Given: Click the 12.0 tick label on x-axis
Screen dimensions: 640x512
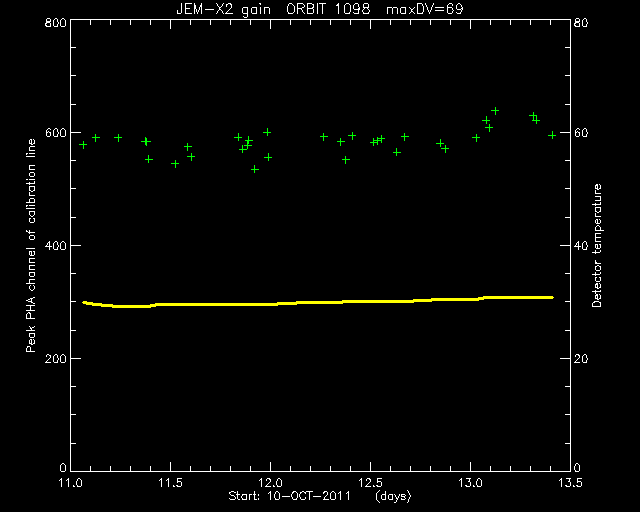Looking at the screenshot, I should [271, 483].
